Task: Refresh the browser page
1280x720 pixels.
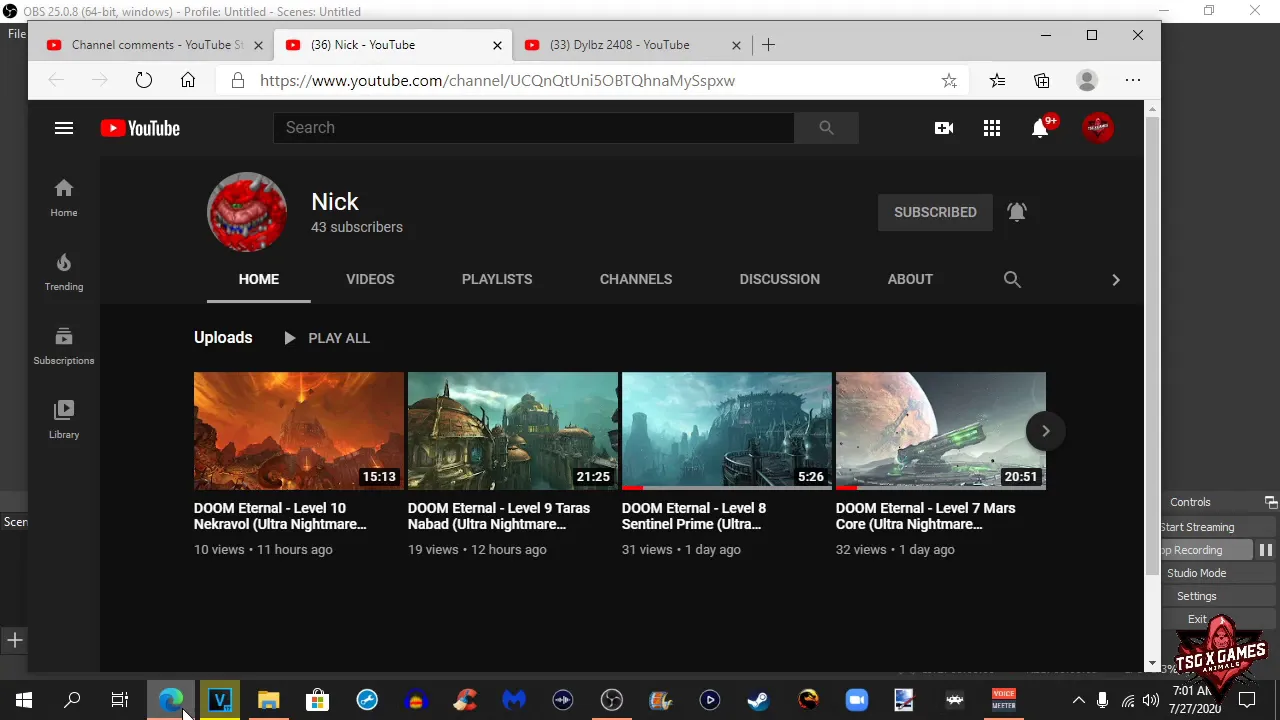Action: [143, 81]
